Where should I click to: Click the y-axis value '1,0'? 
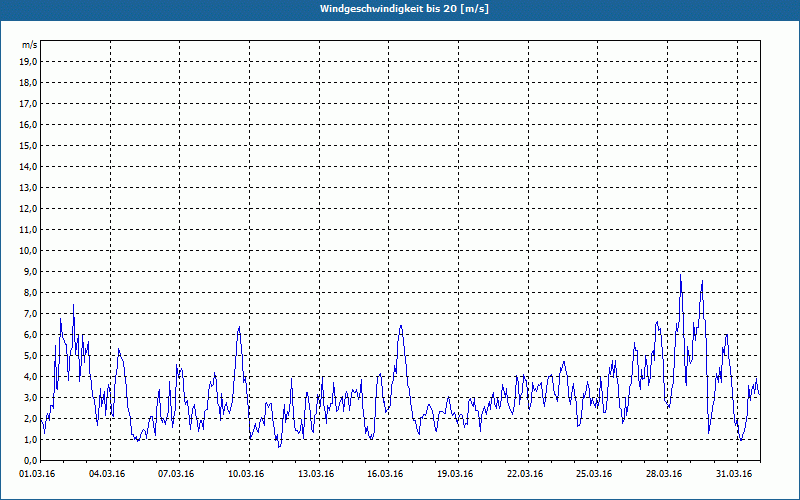pos(30,439)
